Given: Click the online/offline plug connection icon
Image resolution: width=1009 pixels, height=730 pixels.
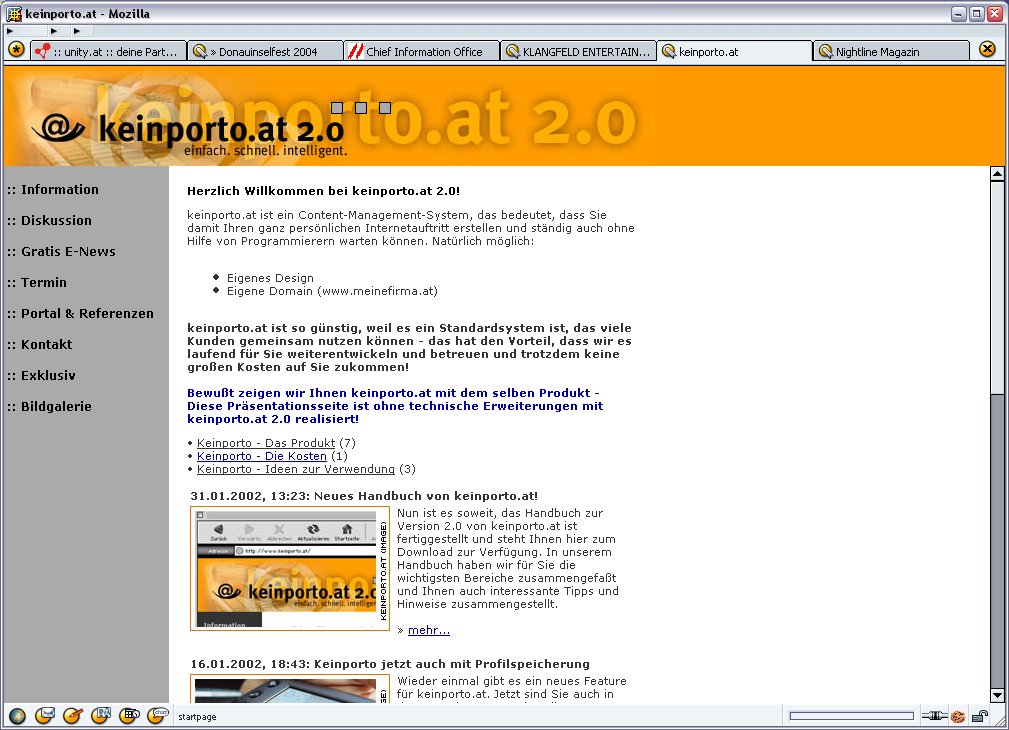Looking at the screenshot, I should click(x=934, y=716).
